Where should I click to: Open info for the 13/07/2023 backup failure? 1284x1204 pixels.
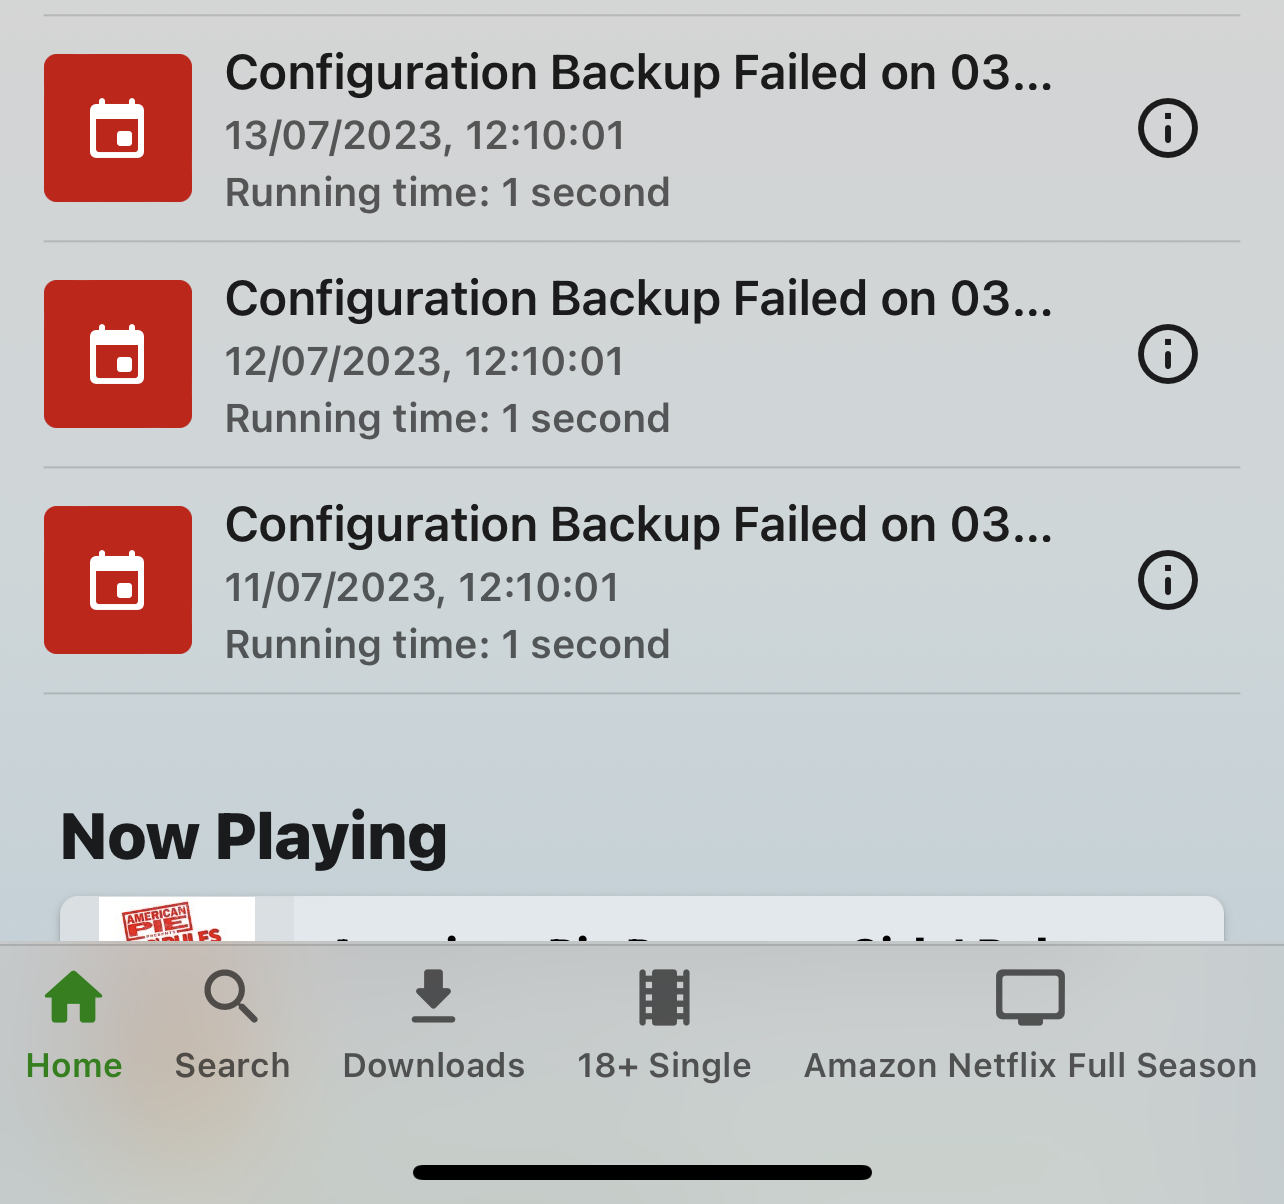point(1167,128)
